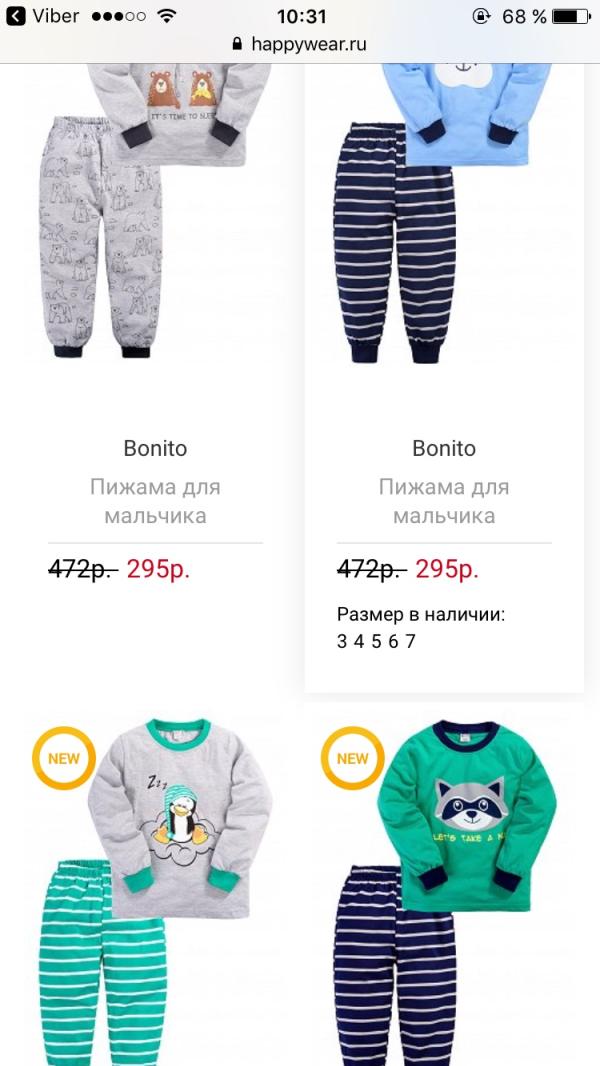Tap the back-to-Viber arrow icon
The image size is (600, 1066).
16,17
